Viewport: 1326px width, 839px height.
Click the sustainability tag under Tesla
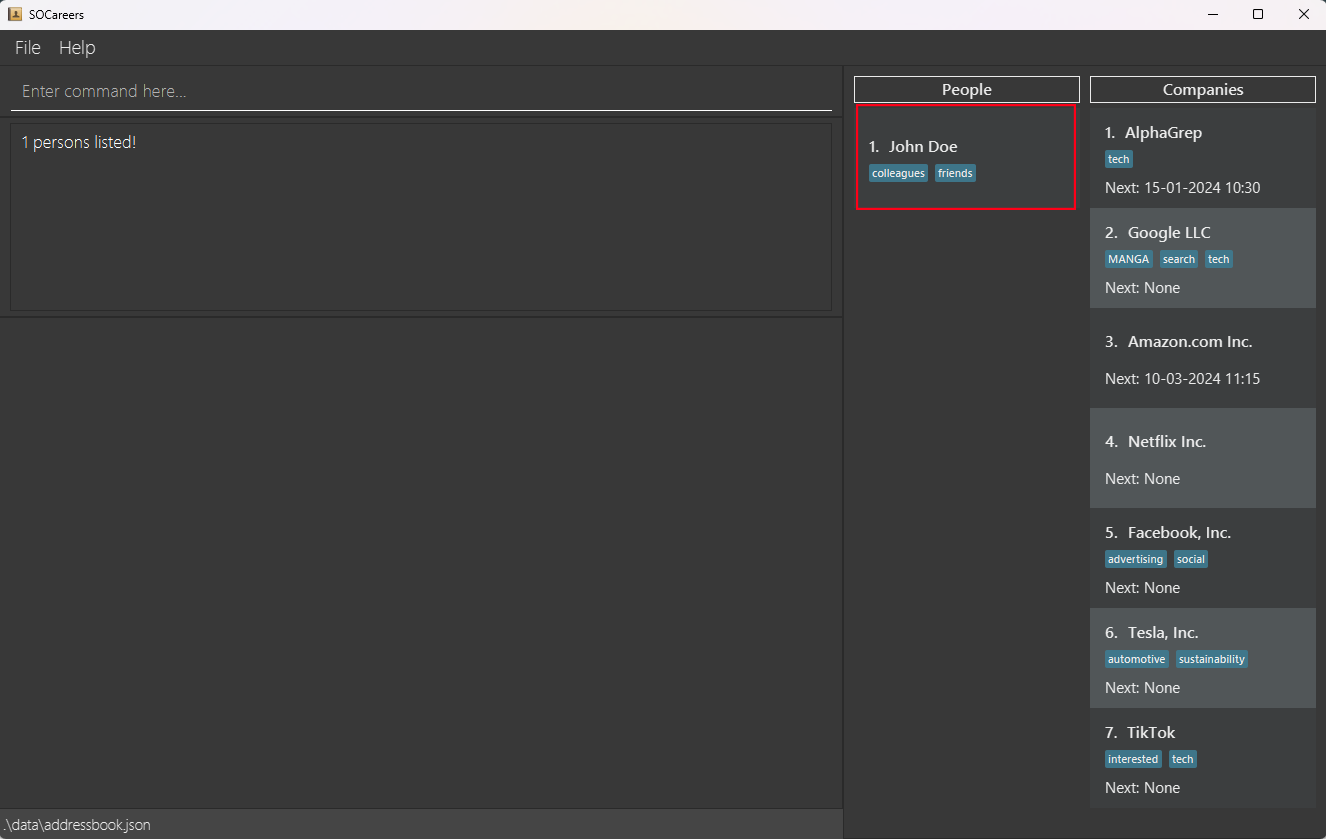tap(1211, 659)
